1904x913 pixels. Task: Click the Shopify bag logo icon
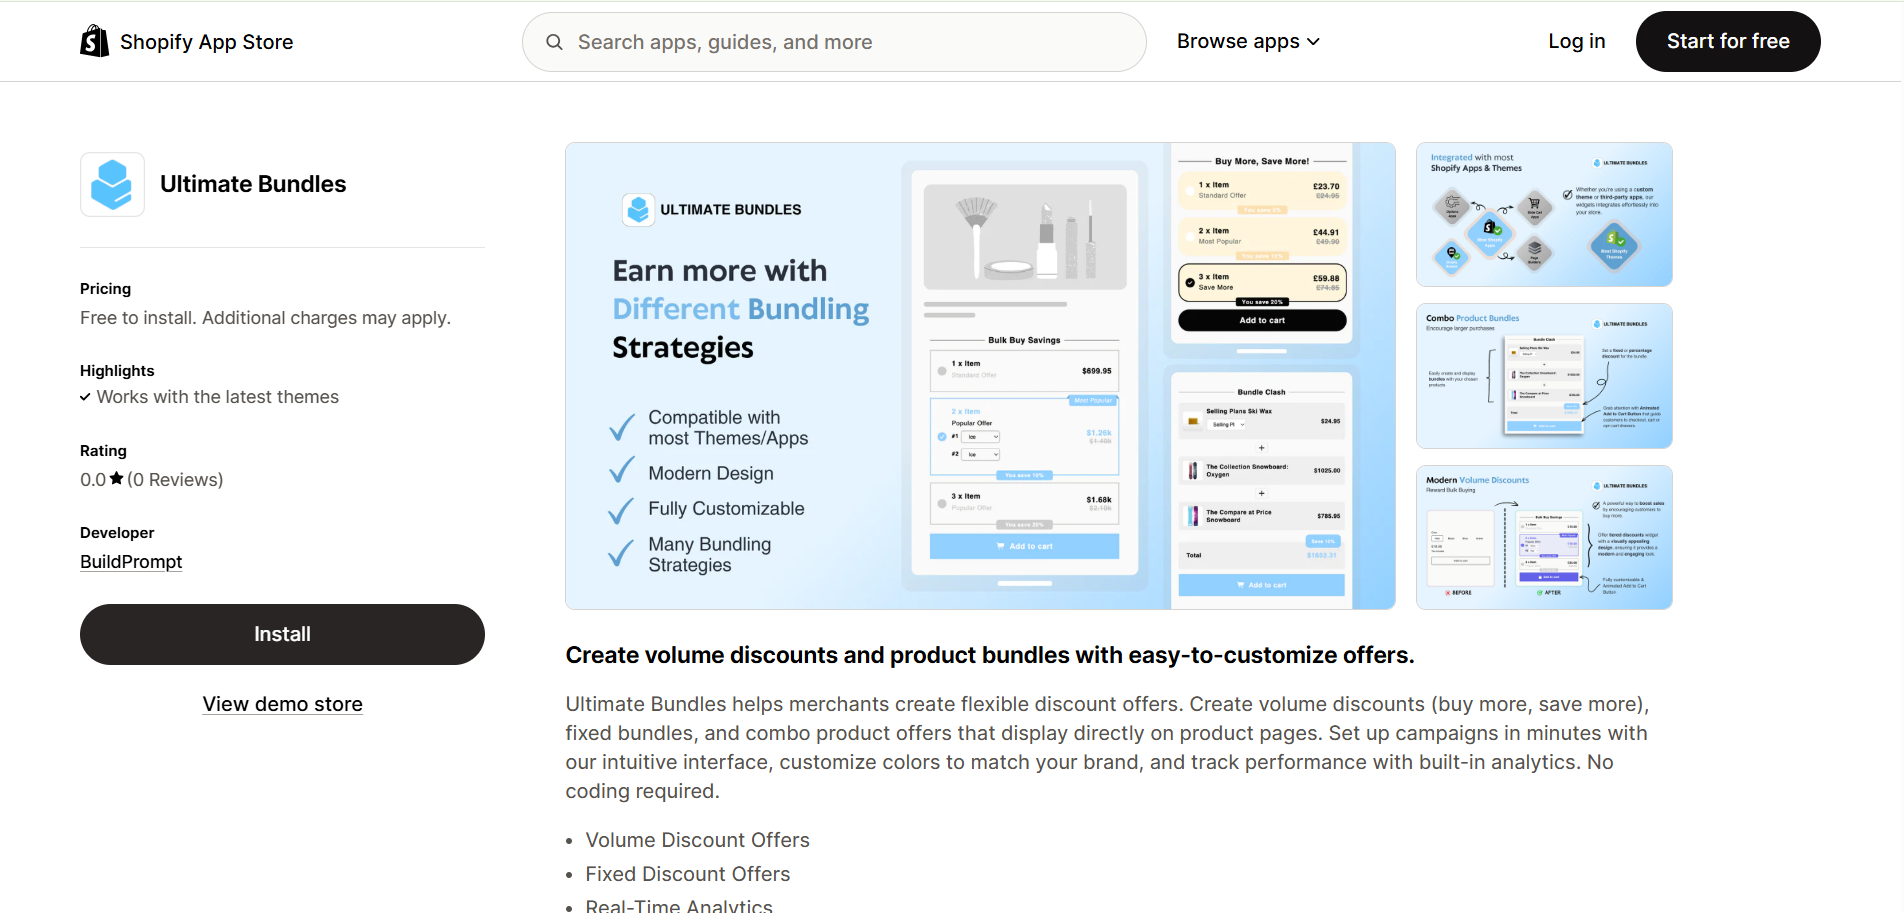click(x=94, y=41)
